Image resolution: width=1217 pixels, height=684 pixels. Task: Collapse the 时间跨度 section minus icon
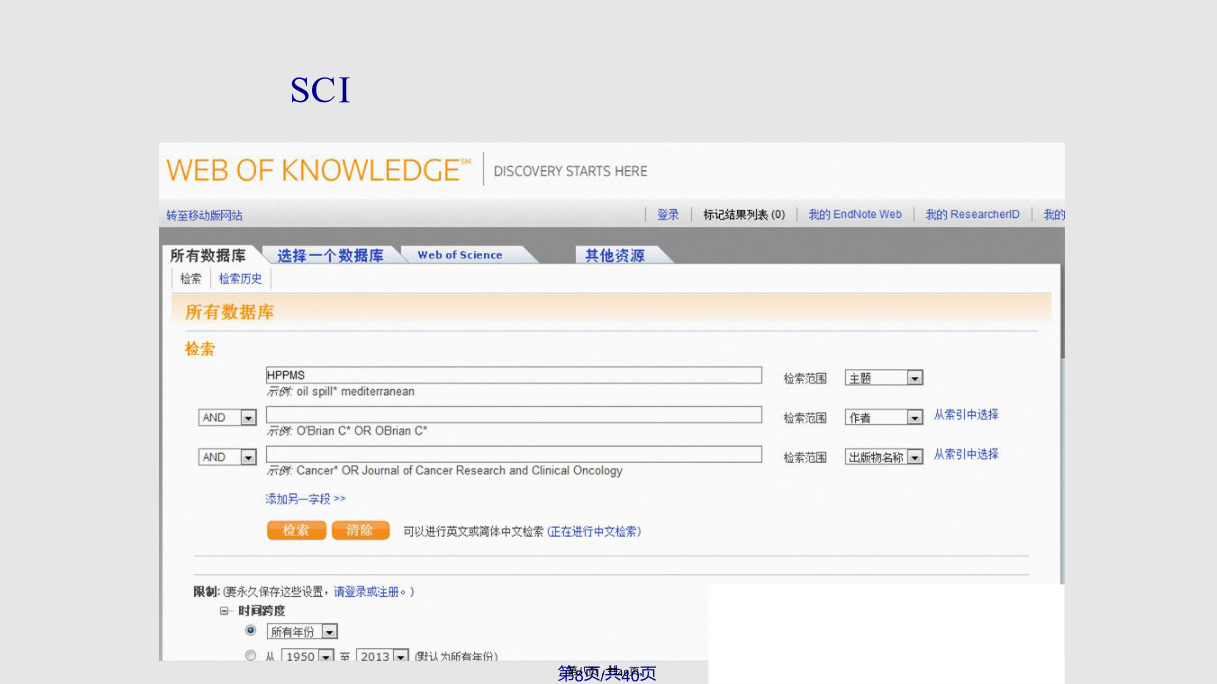(x=225, y=611)
